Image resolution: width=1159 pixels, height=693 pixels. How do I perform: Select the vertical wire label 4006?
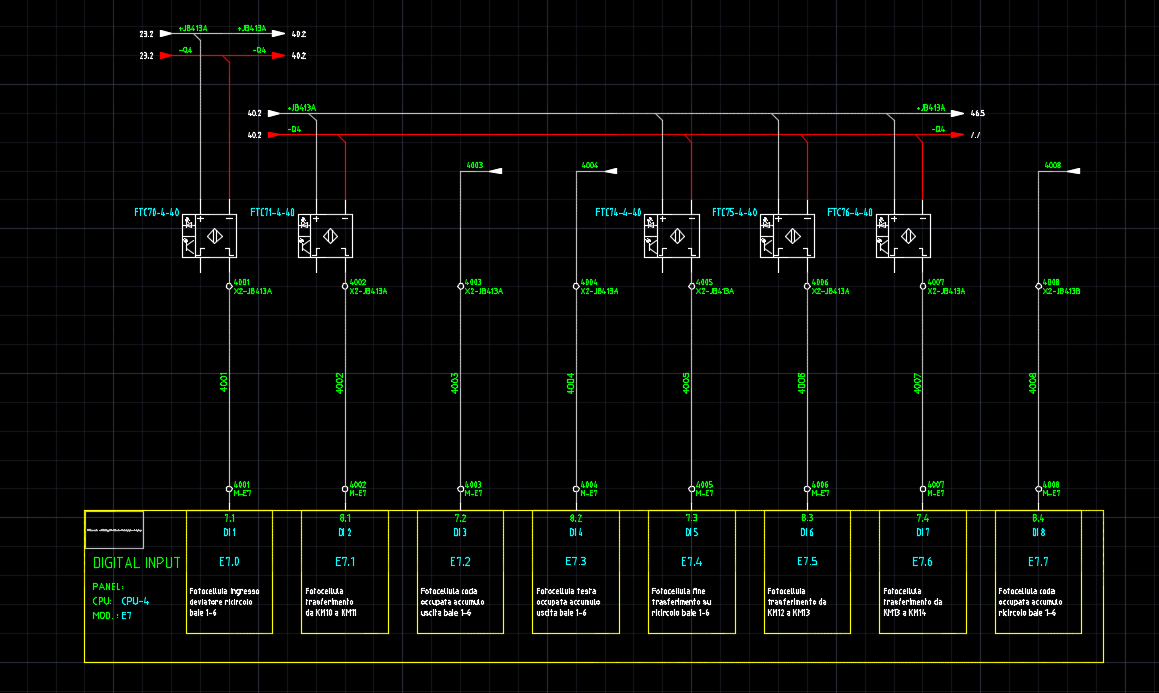802,382
